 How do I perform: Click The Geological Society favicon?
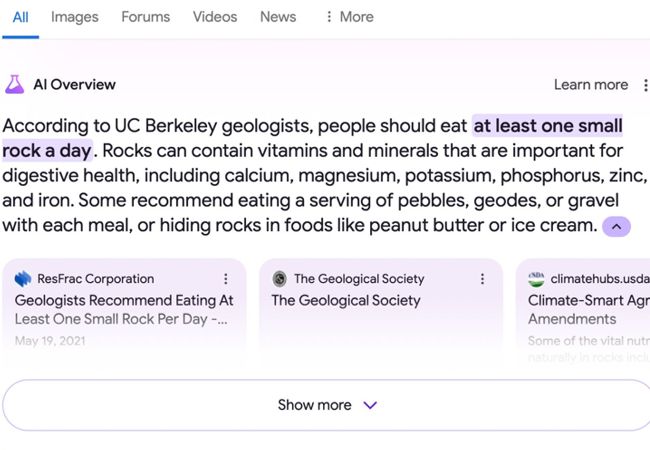pyautogui.click(x=280, y=279)
